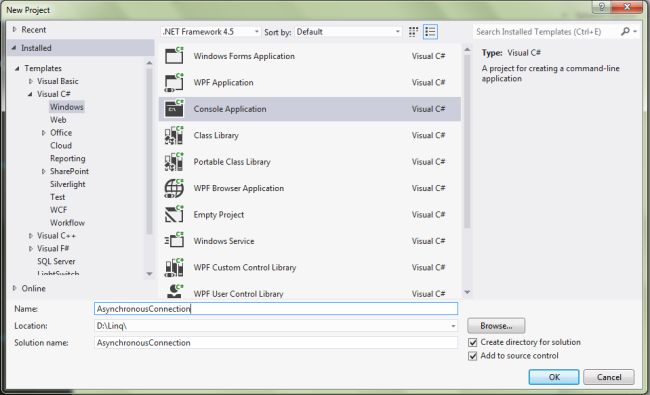650x395 pixels.
Task: Open the .NET Framework 4.5 dropdown
Action: tap(211, 32)
